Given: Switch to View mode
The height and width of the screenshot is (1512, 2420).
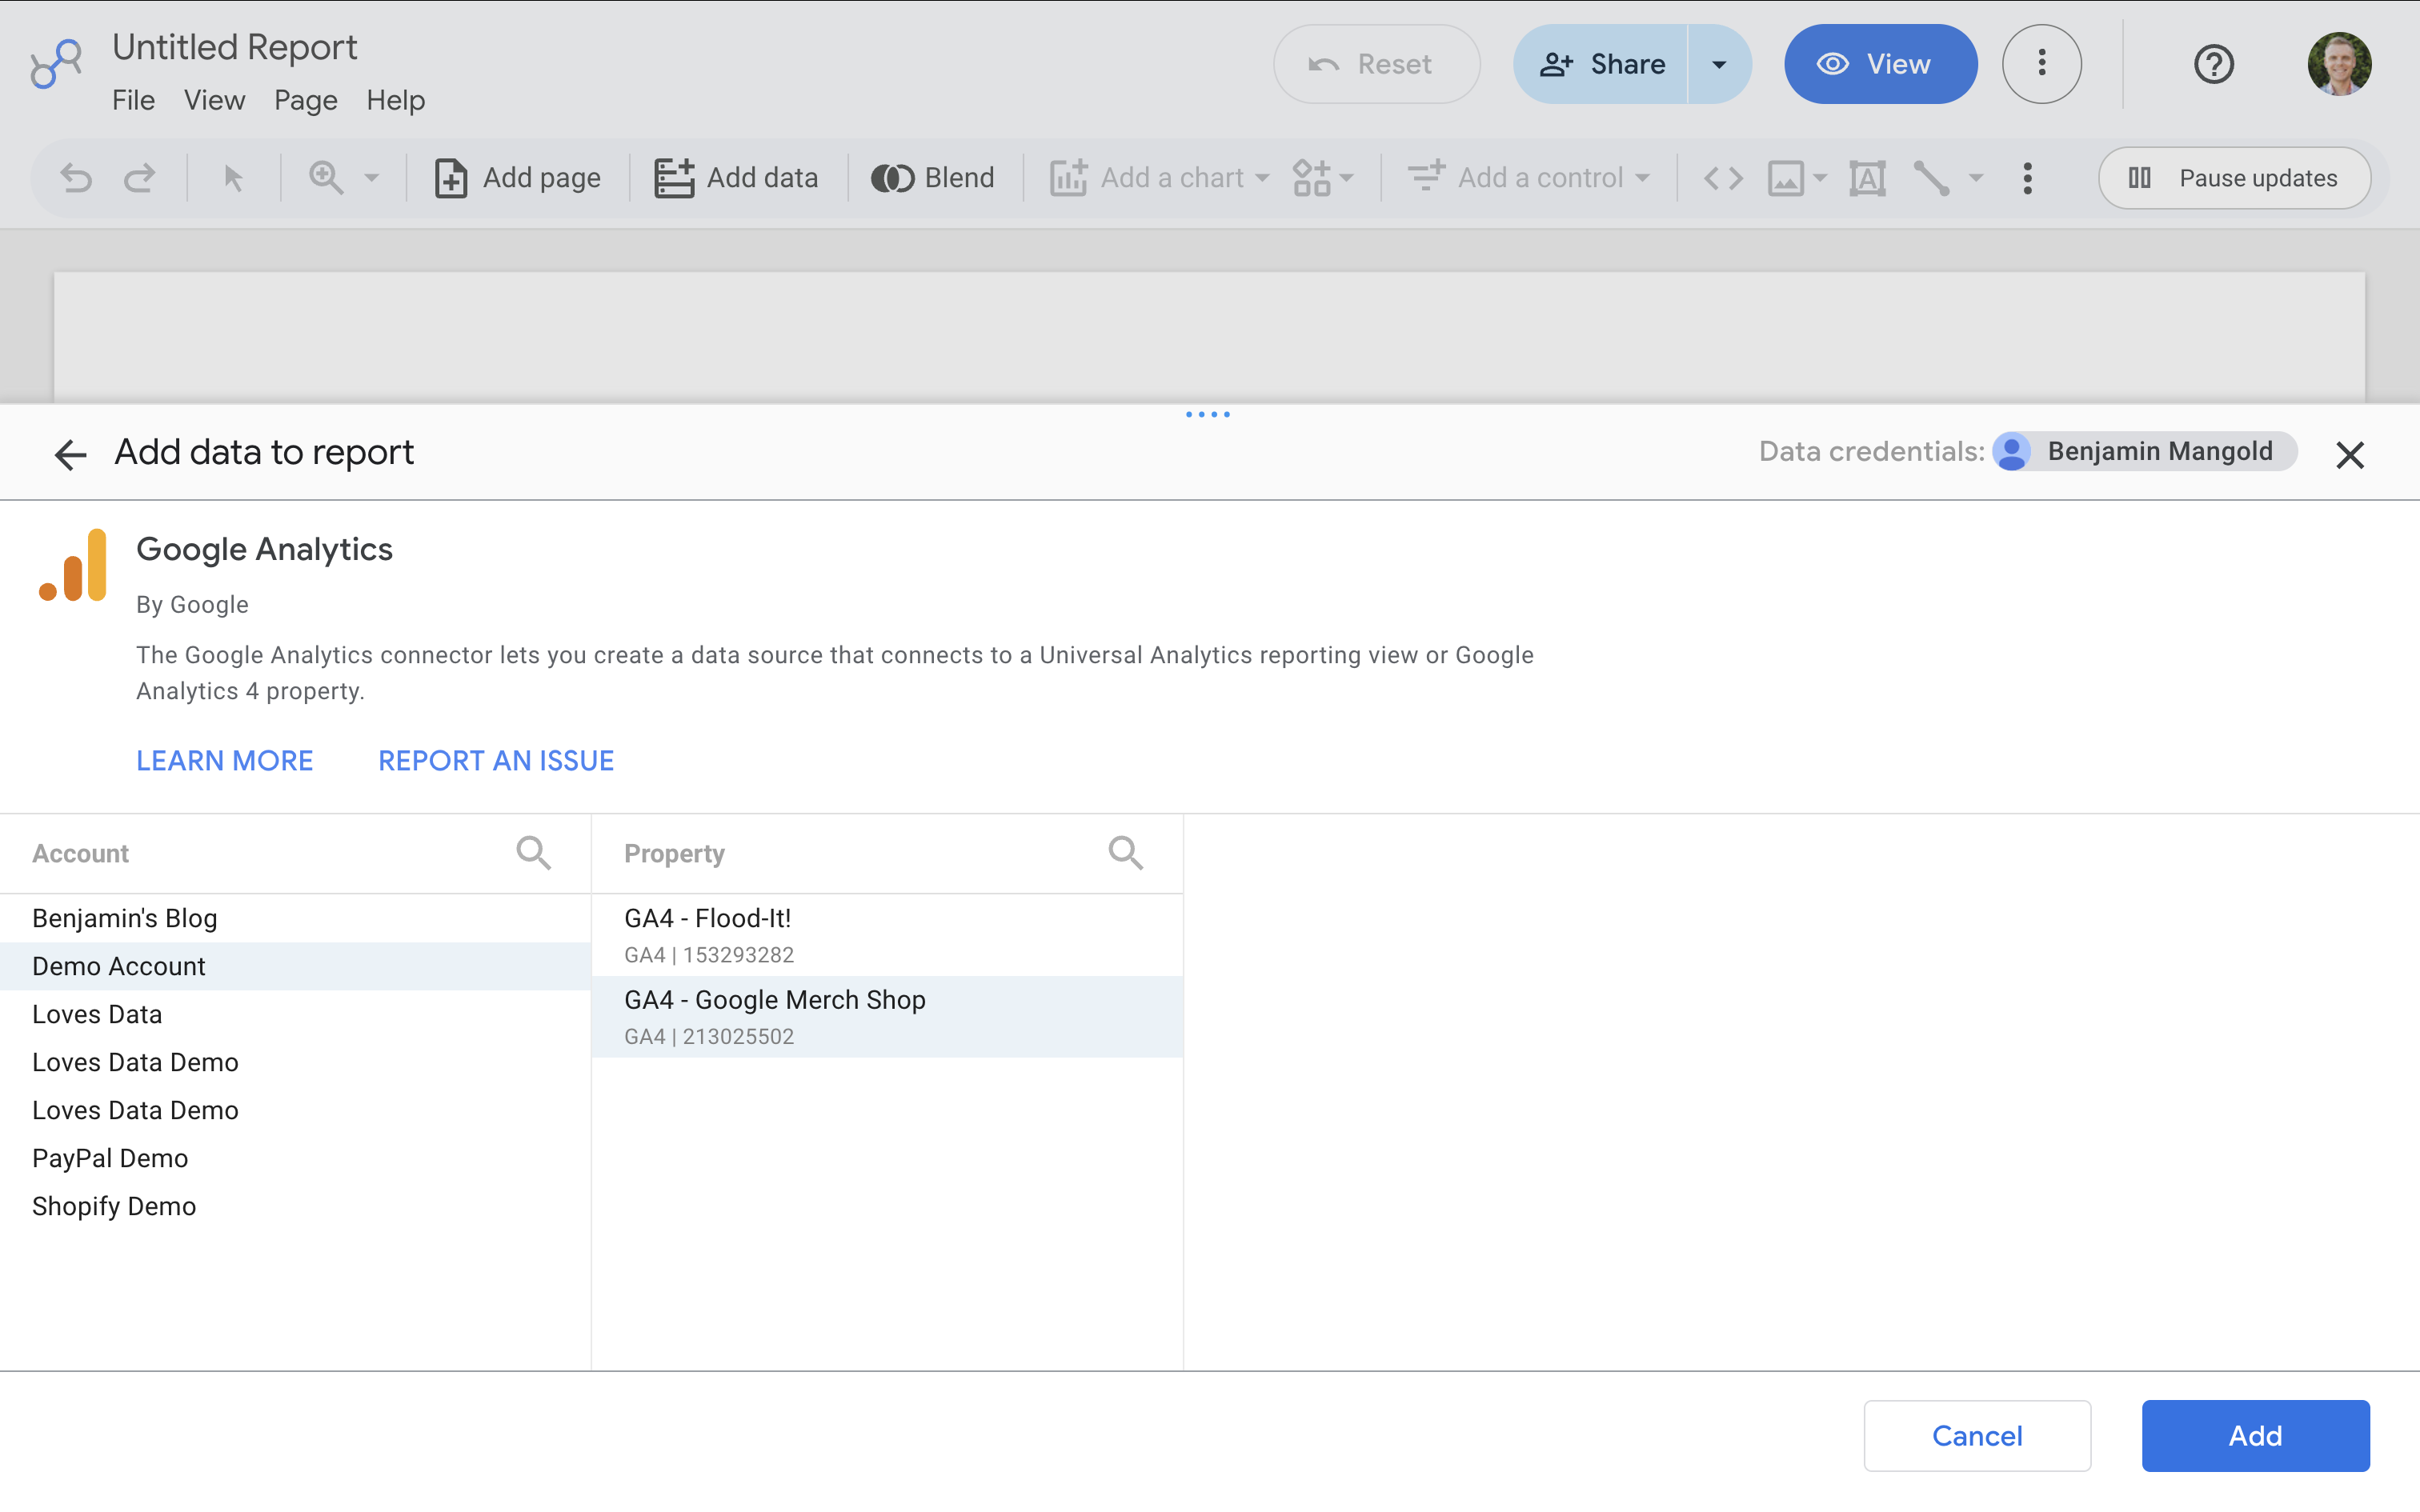Looking at the screenshot, I should coord(1880,64).
